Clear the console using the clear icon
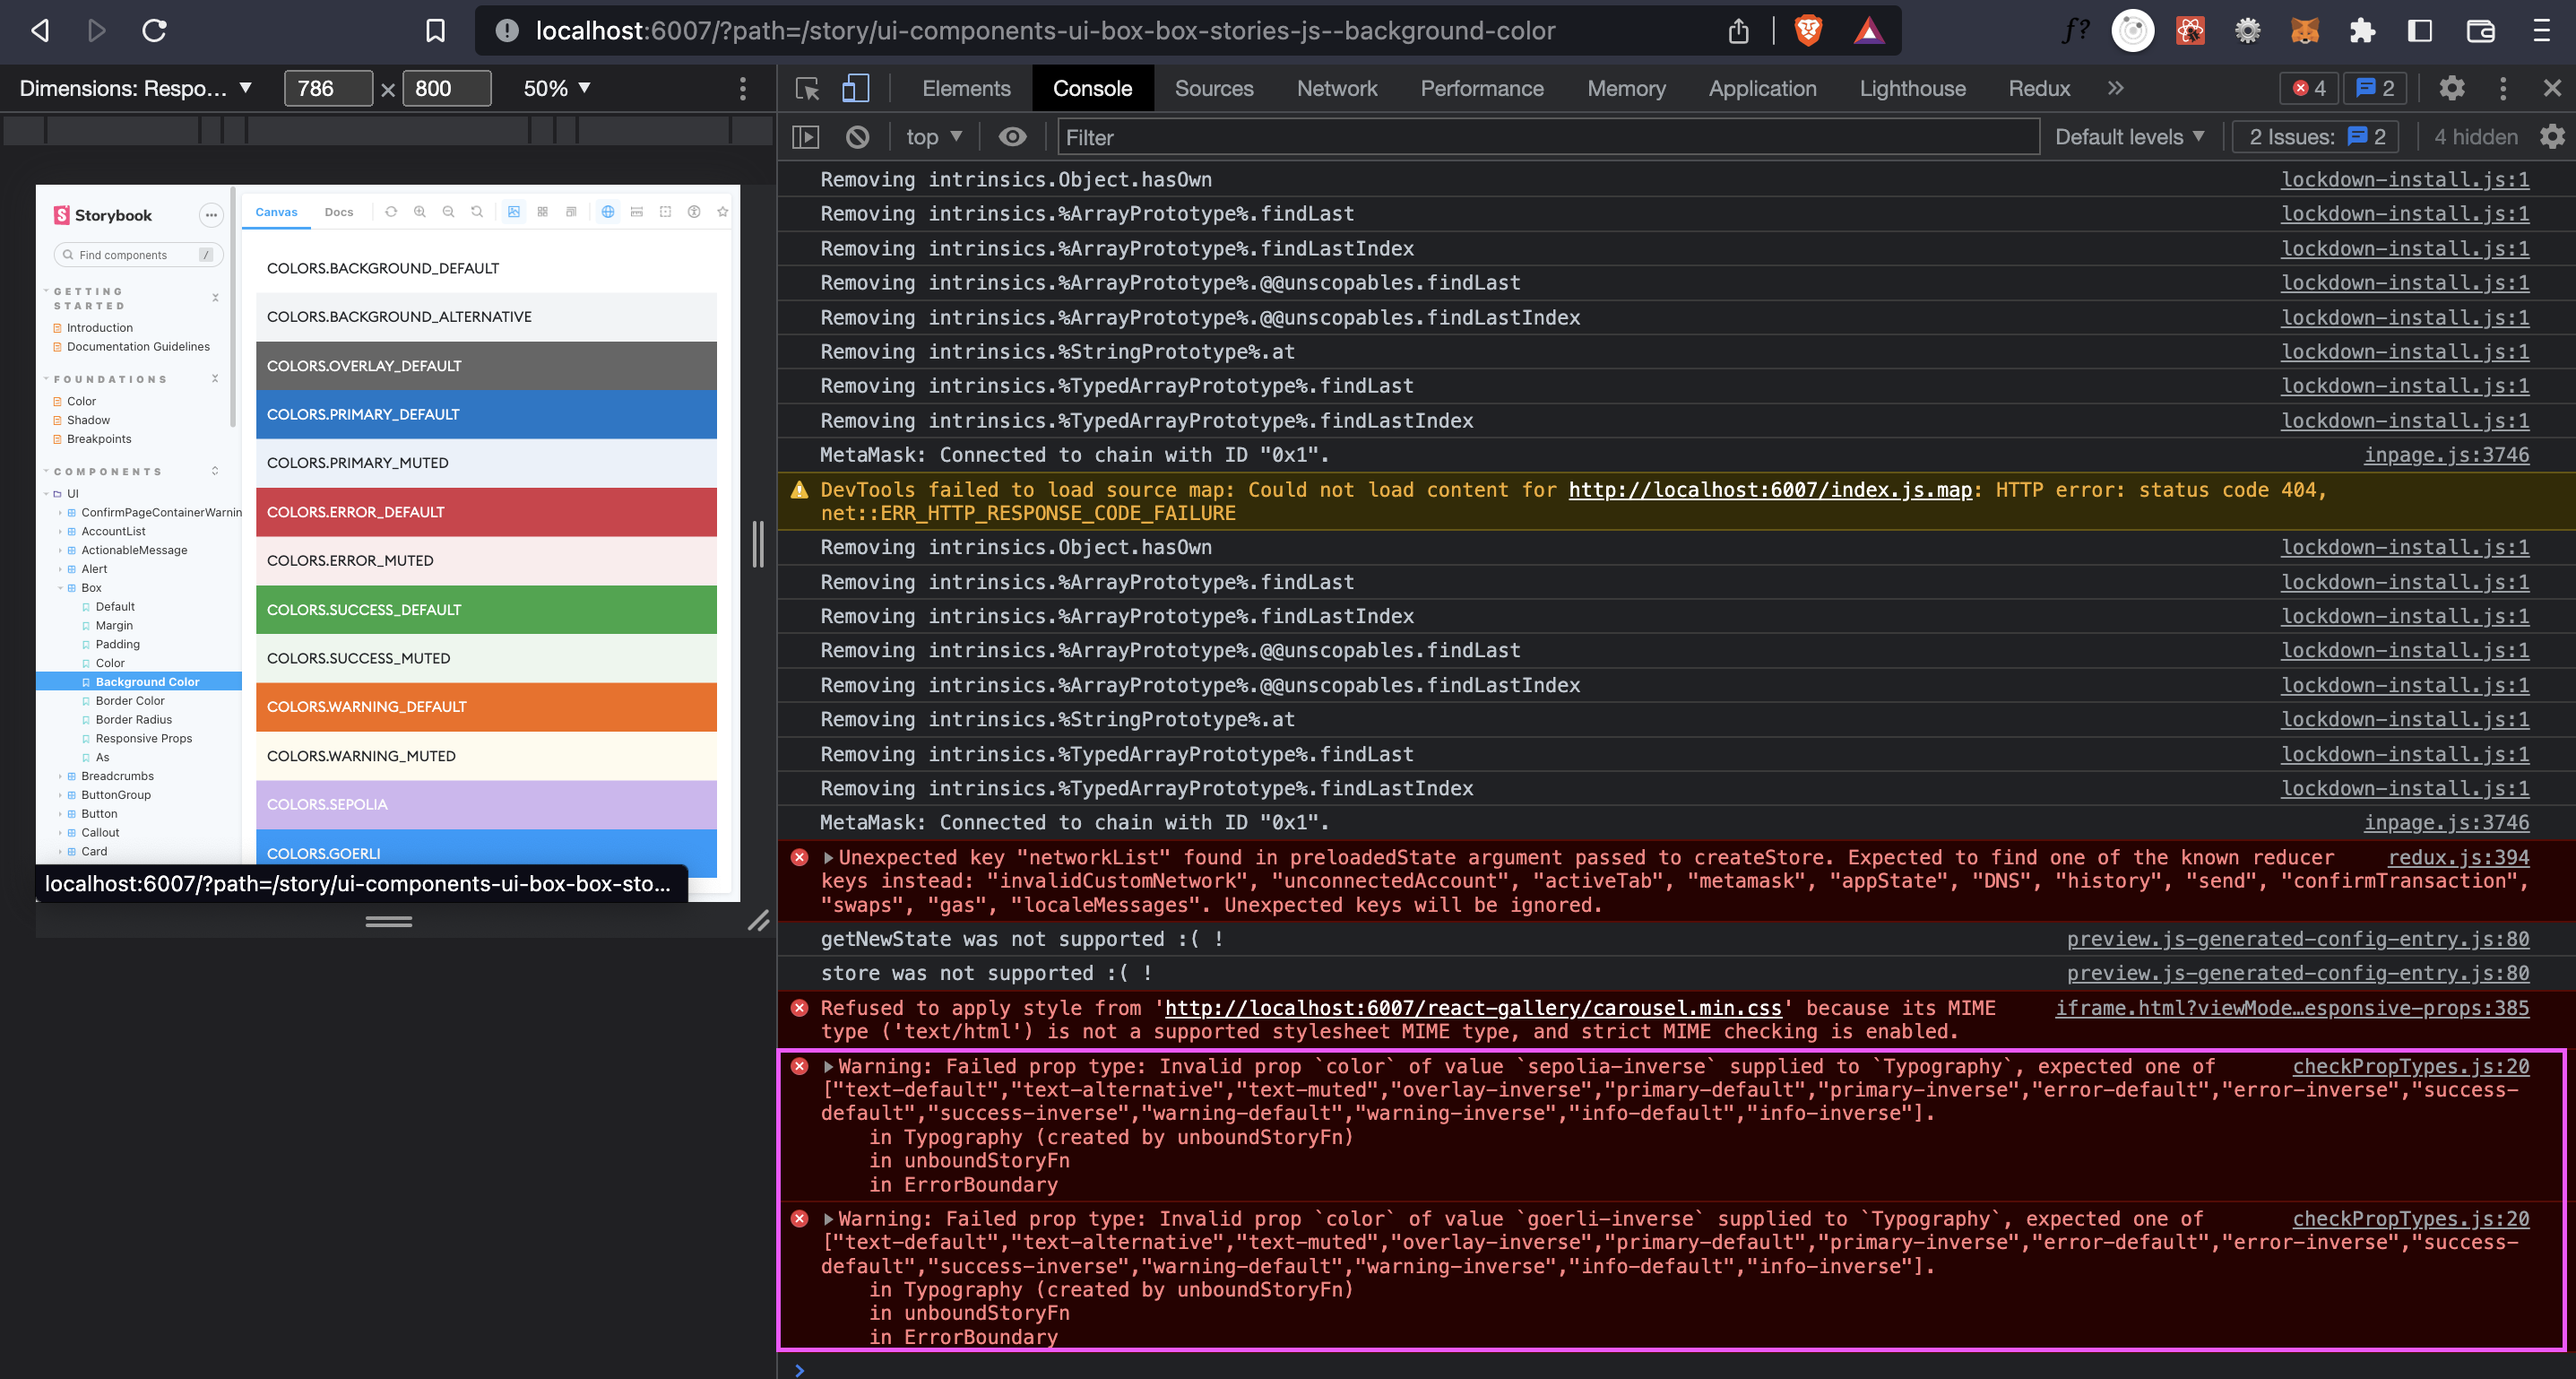This screenshot has width=2576, height=1379. coord(857,137)
